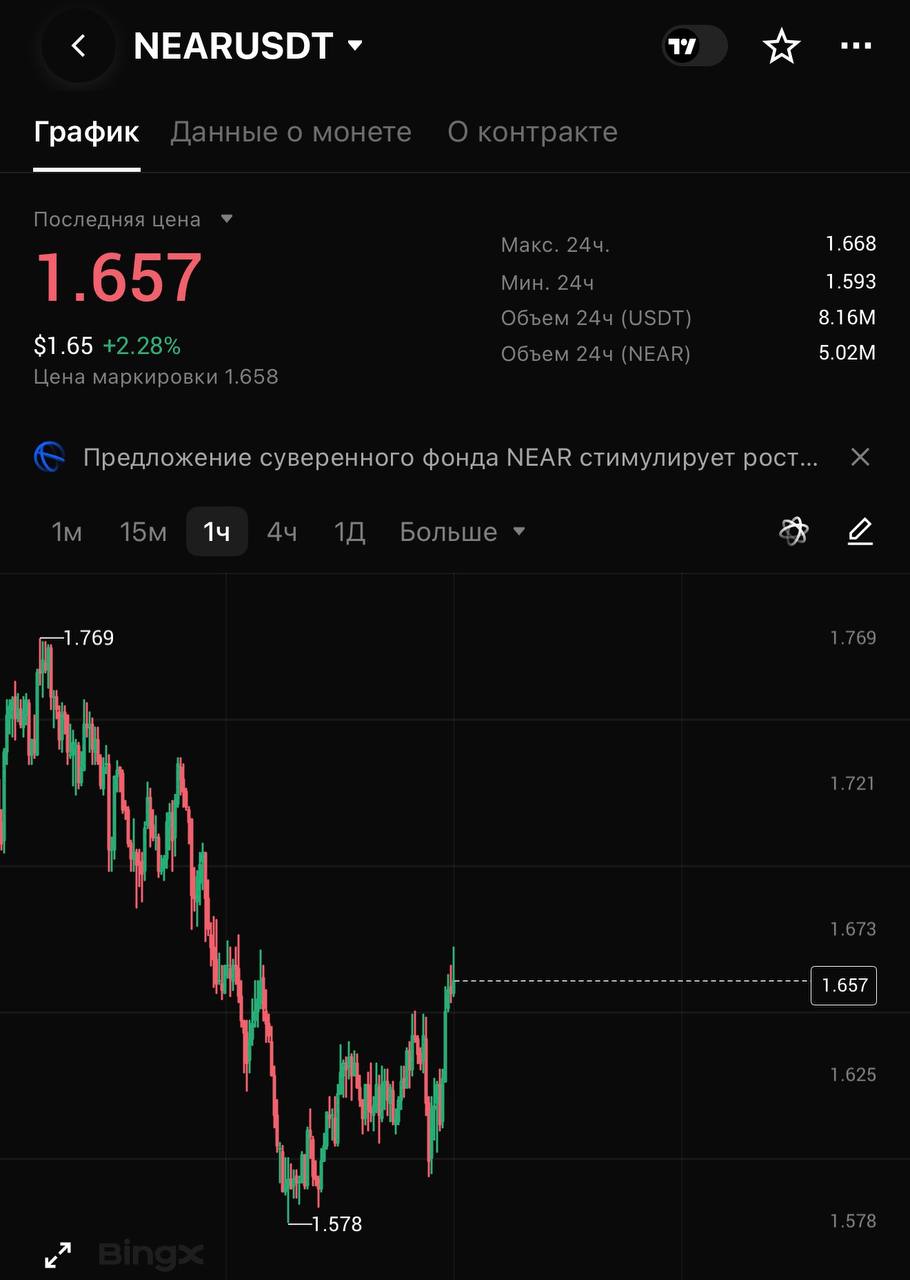This screenshot has height=1280, width=910.
Task: Open the NEAR news globe icon
Action: point(49,457)
